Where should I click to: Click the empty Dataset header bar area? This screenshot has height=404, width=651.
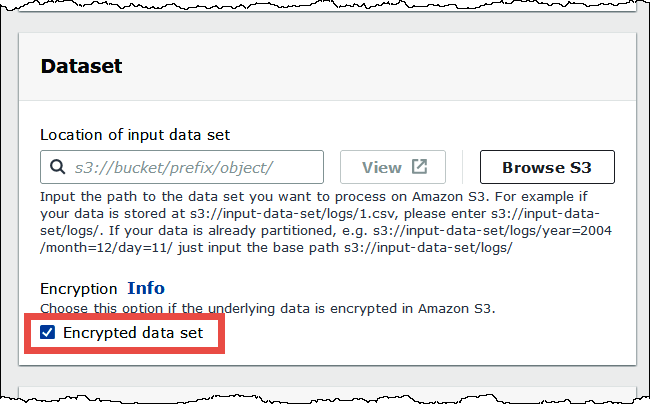400,67
